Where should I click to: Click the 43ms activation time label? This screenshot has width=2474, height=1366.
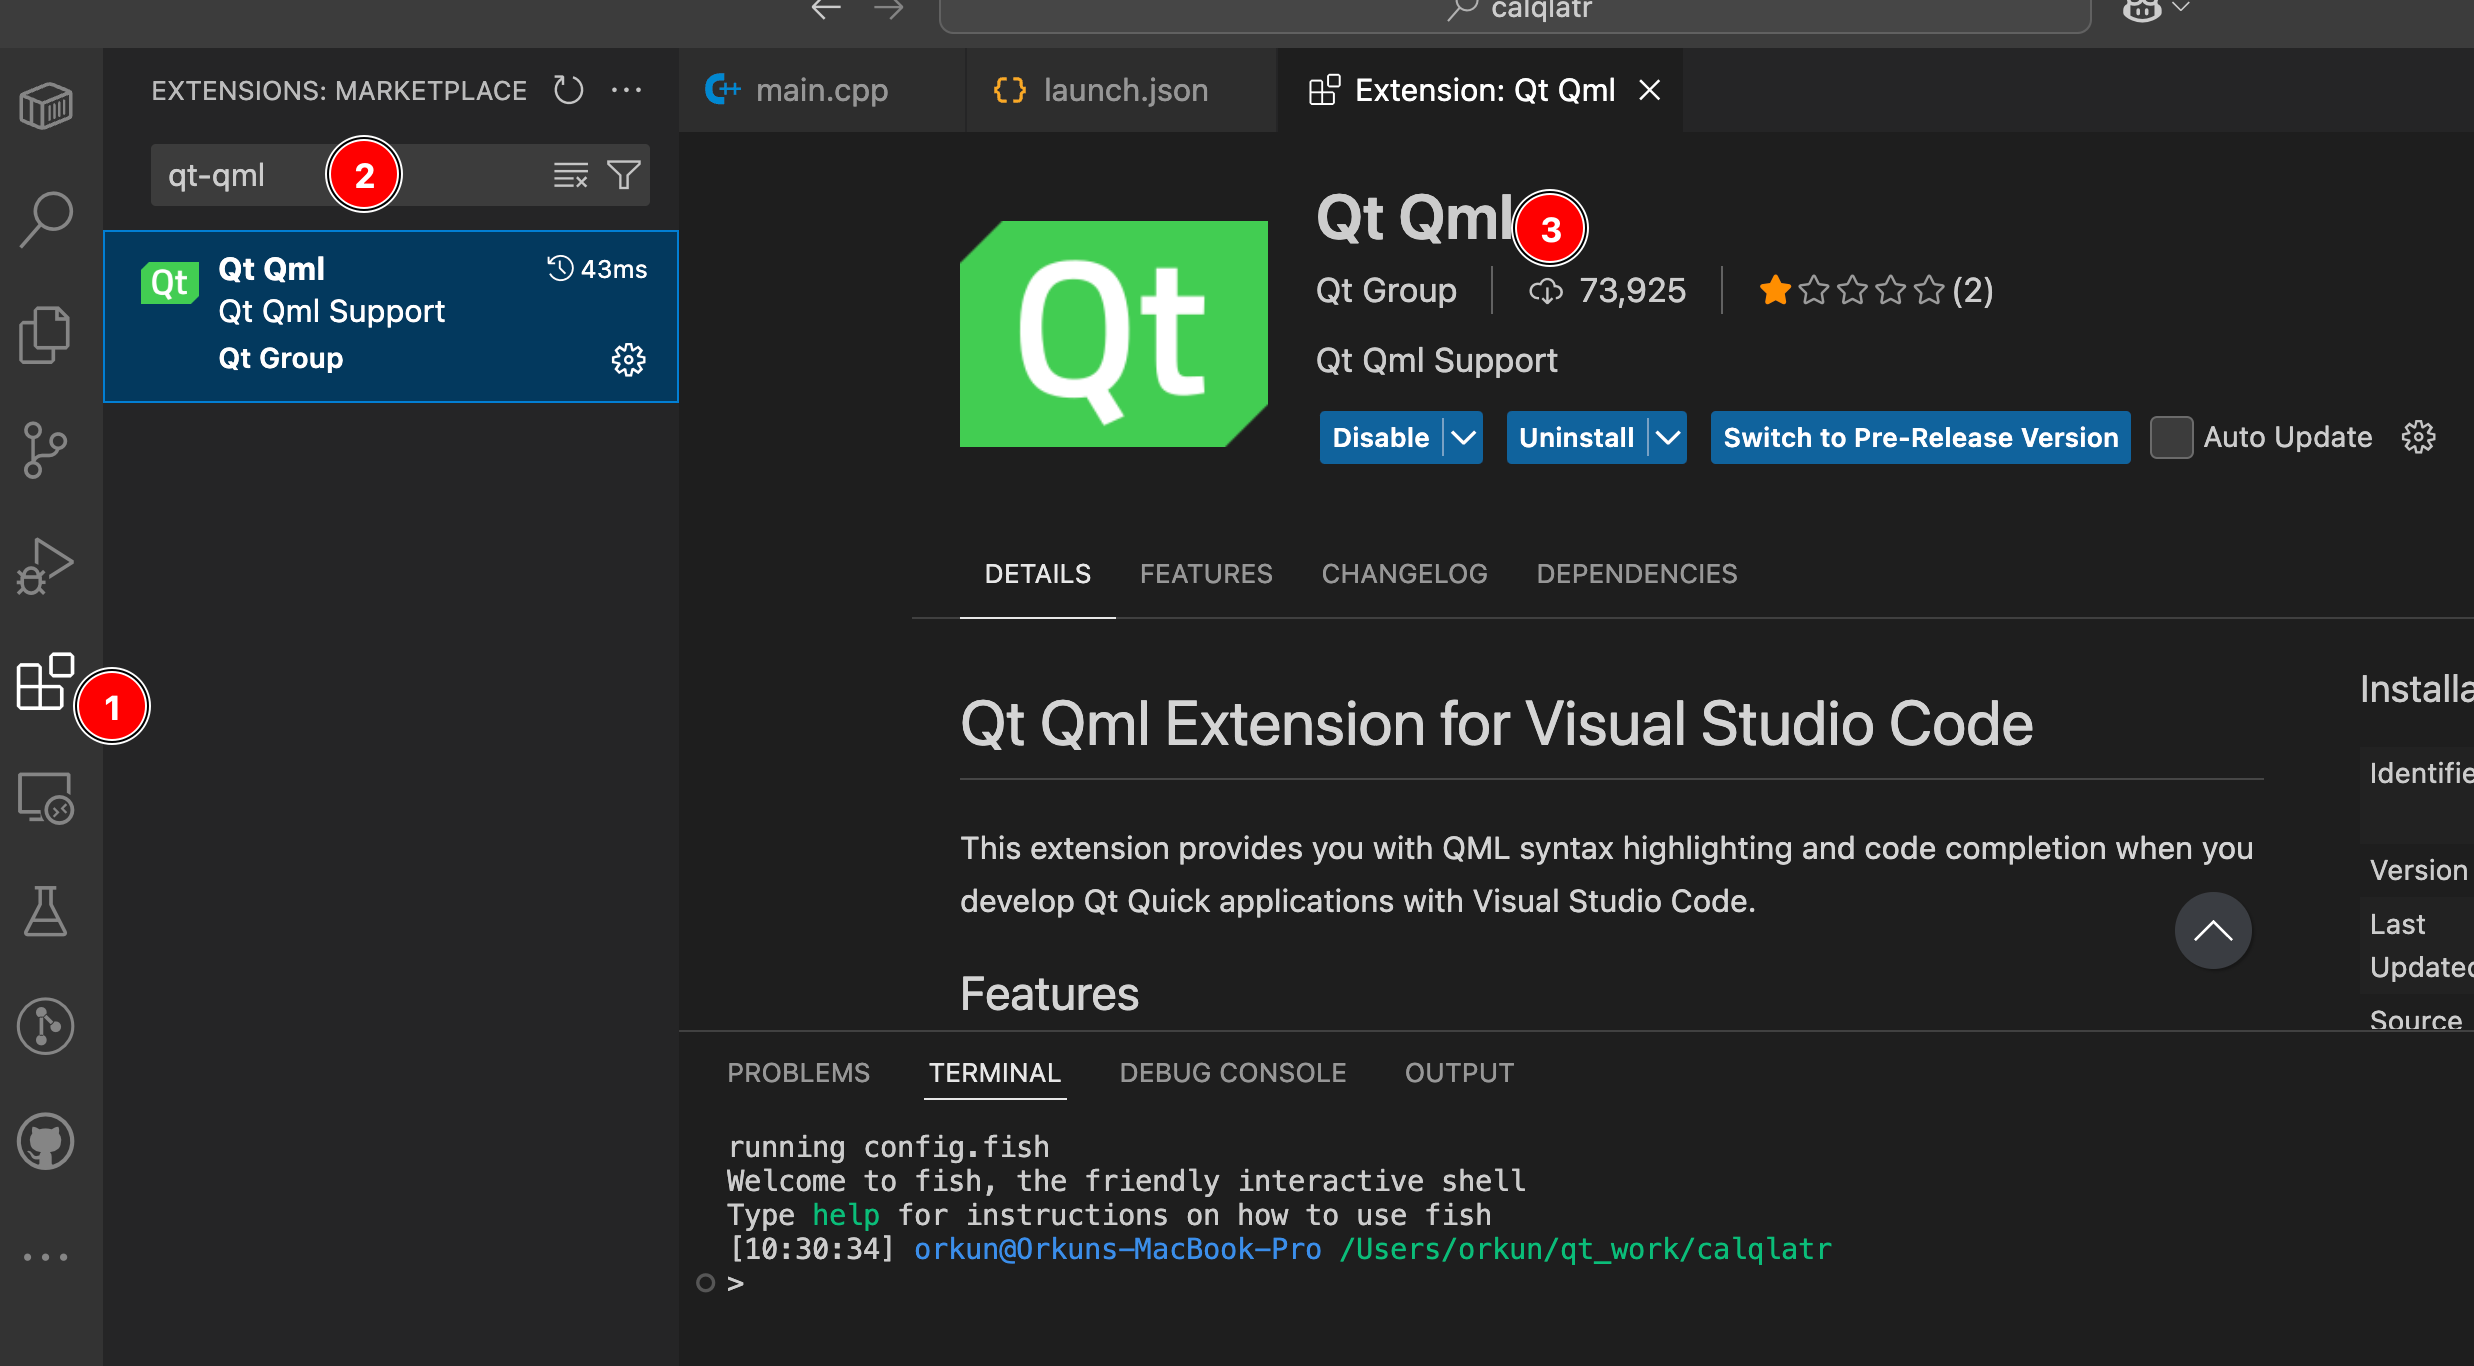[597, 269]
